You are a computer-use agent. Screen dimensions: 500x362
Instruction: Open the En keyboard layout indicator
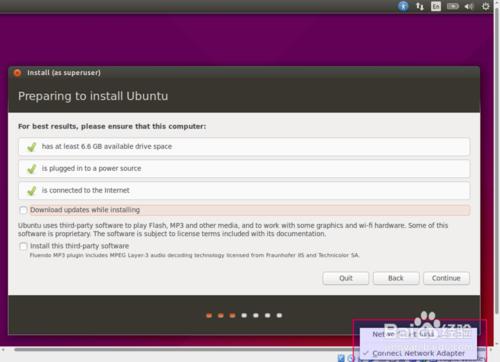coord(436,6)
